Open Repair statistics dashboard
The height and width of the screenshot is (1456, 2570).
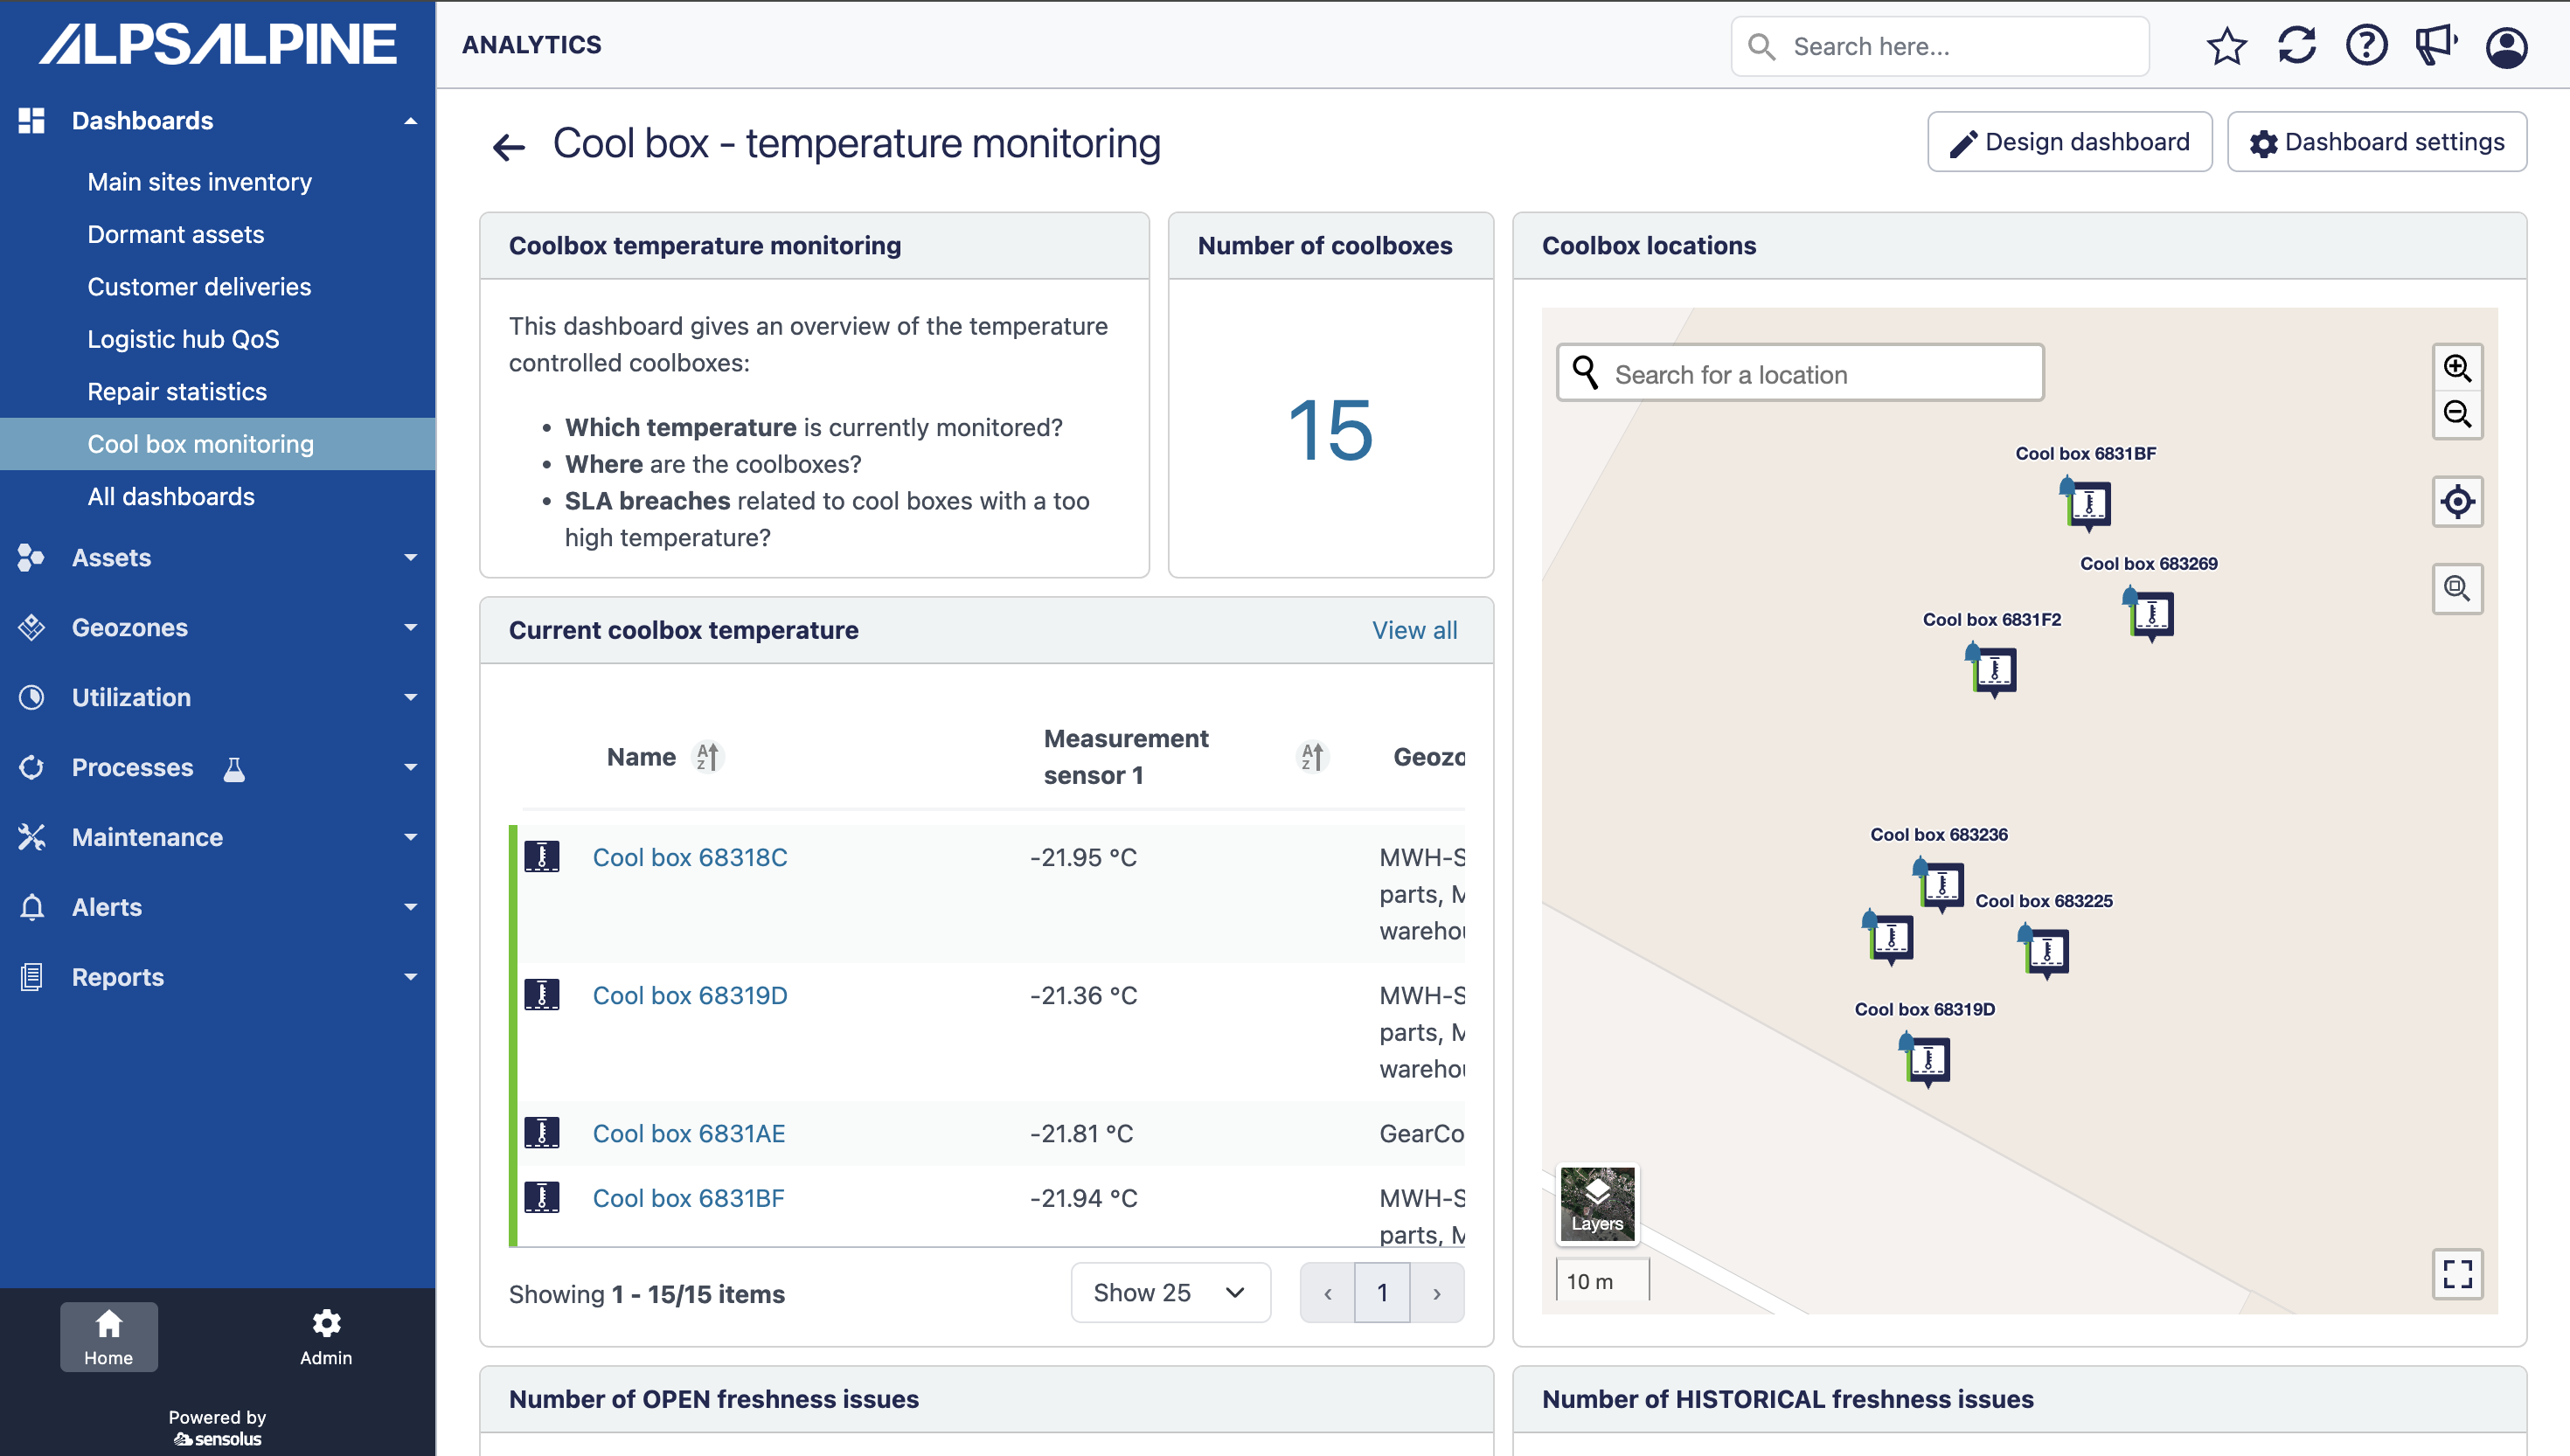pos(177,391)
